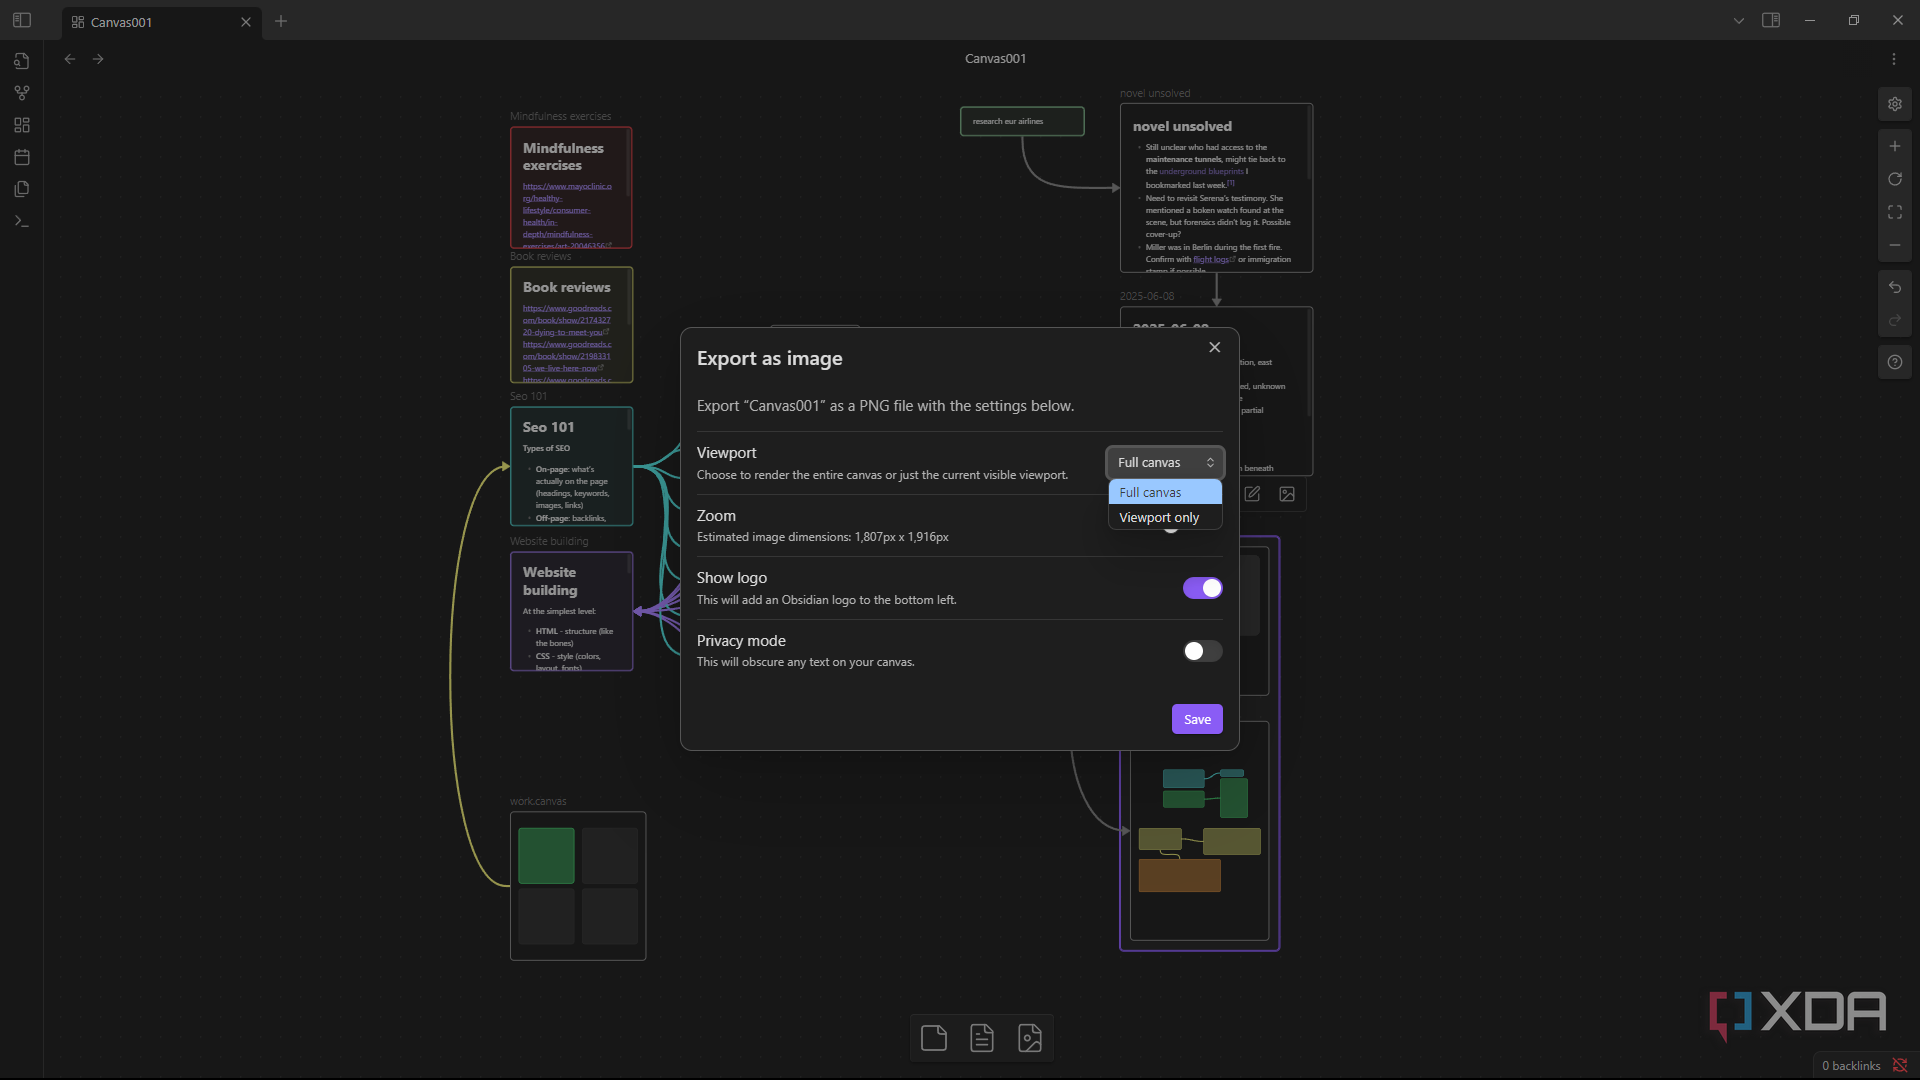Click sync status icon in status bar
Screen dimensions: 1920x1080
(x=1900, y=1066)
